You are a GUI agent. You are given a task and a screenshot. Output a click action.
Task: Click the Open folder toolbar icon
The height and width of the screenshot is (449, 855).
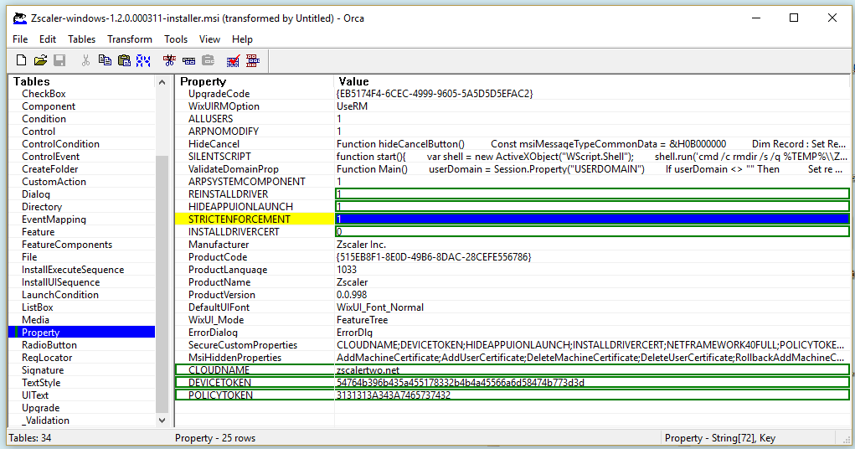[40, 61]
